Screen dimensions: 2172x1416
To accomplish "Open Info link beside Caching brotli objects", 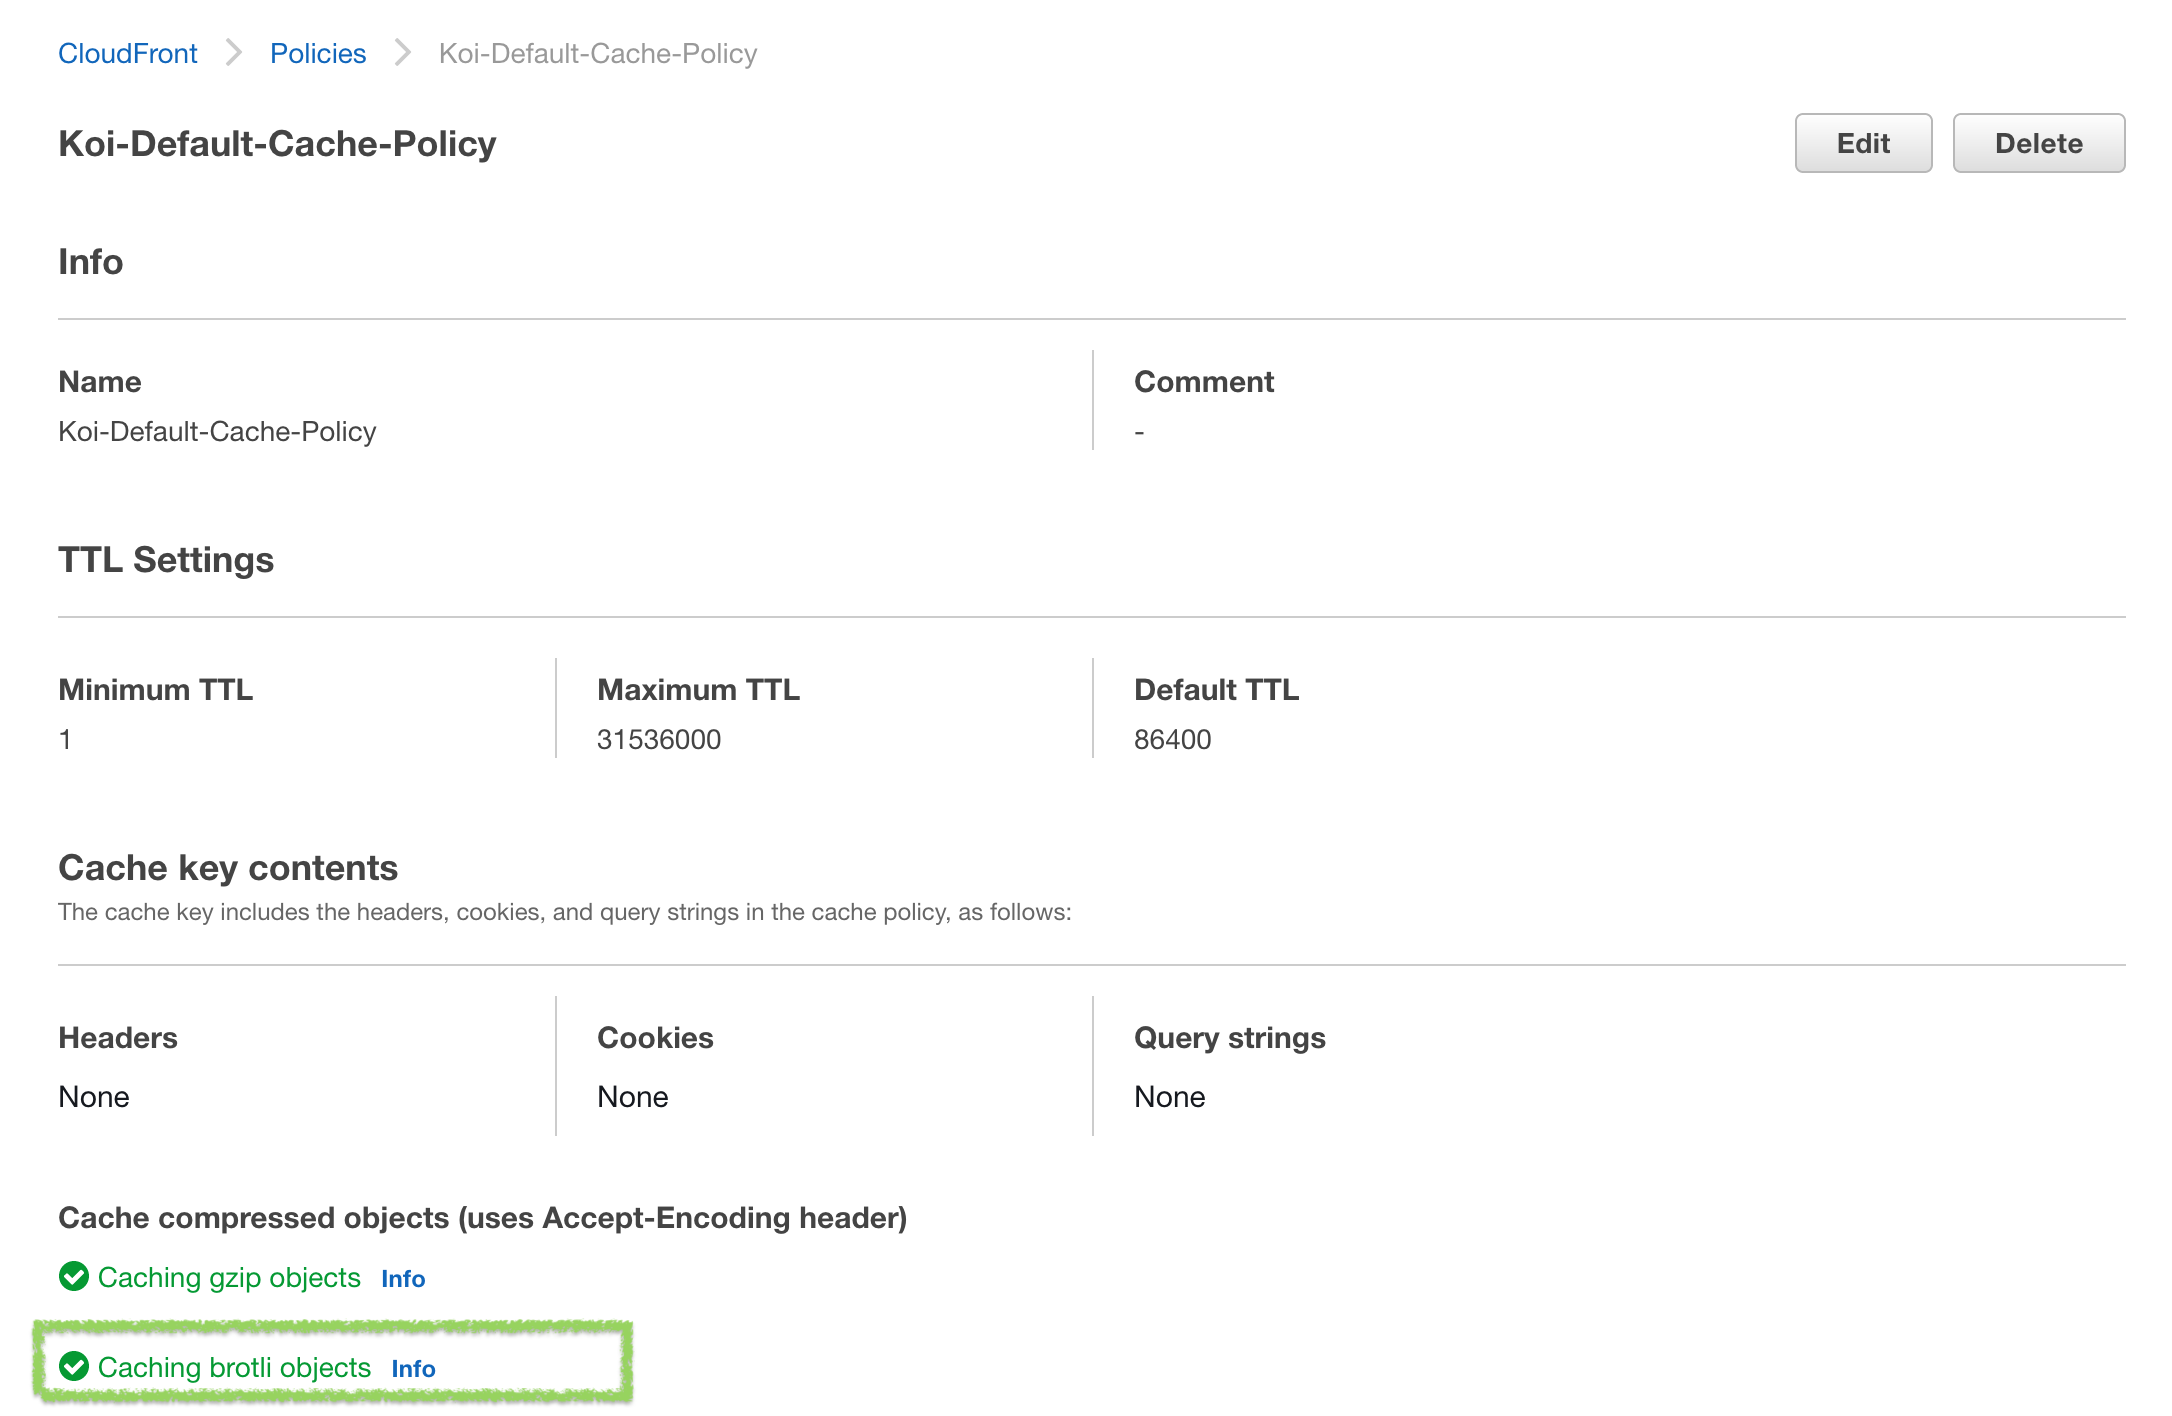I will click(x=413, y=1369).
